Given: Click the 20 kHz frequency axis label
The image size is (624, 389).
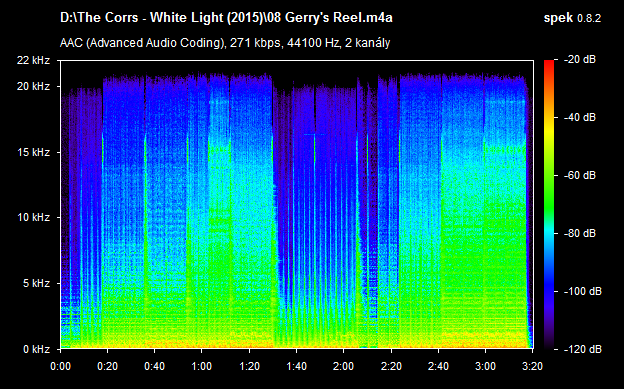Looking at the screenshot, I should tap(33, 86).
